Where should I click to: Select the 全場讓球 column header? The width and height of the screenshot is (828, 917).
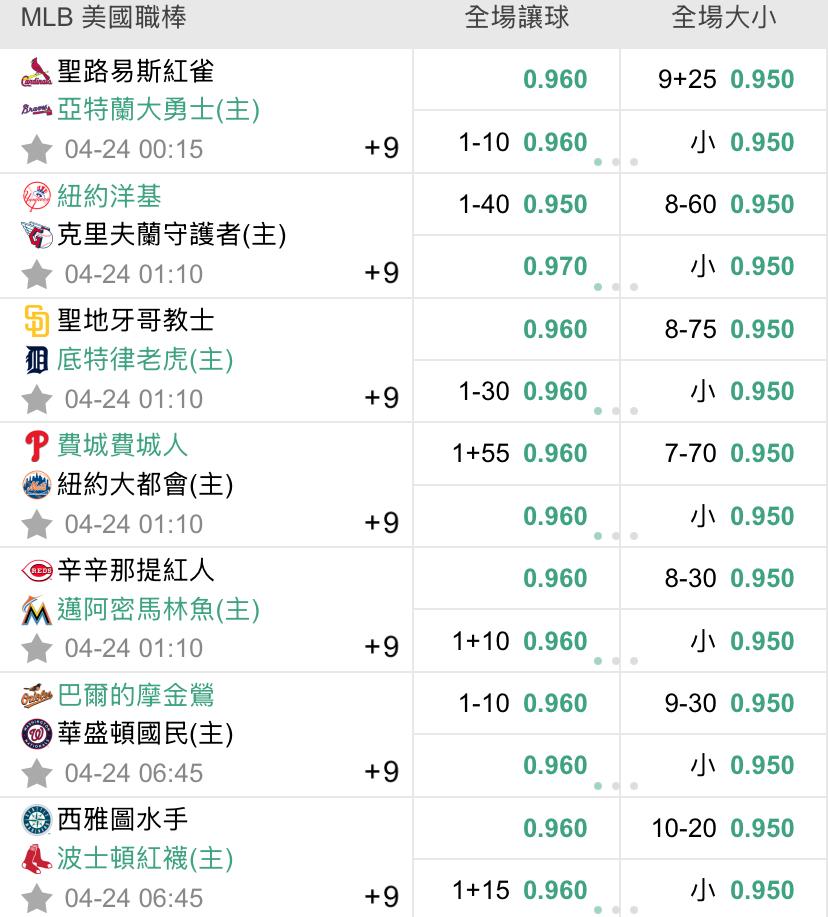516,18
